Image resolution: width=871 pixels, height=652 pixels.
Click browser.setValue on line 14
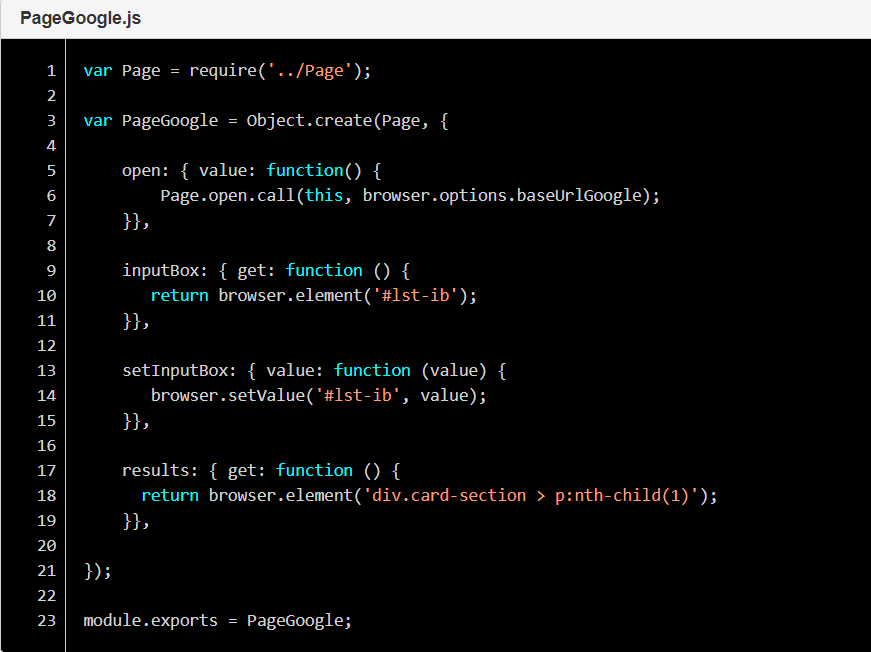(x=228, y=395)
